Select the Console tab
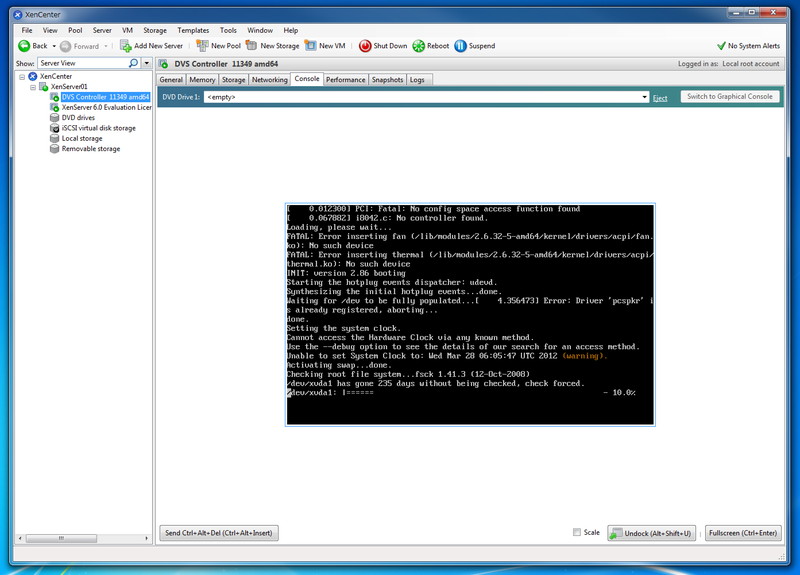This screenshot has width=800, height=575. click(307, 79)
